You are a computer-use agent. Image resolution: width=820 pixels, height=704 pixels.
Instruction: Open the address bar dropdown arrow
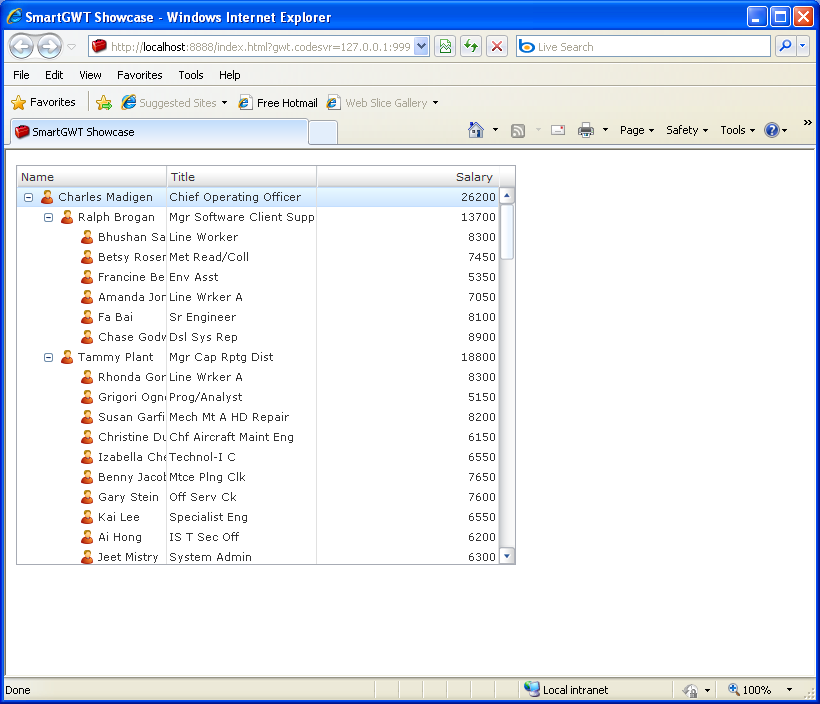pyautogui.click(x=421, y=47)
